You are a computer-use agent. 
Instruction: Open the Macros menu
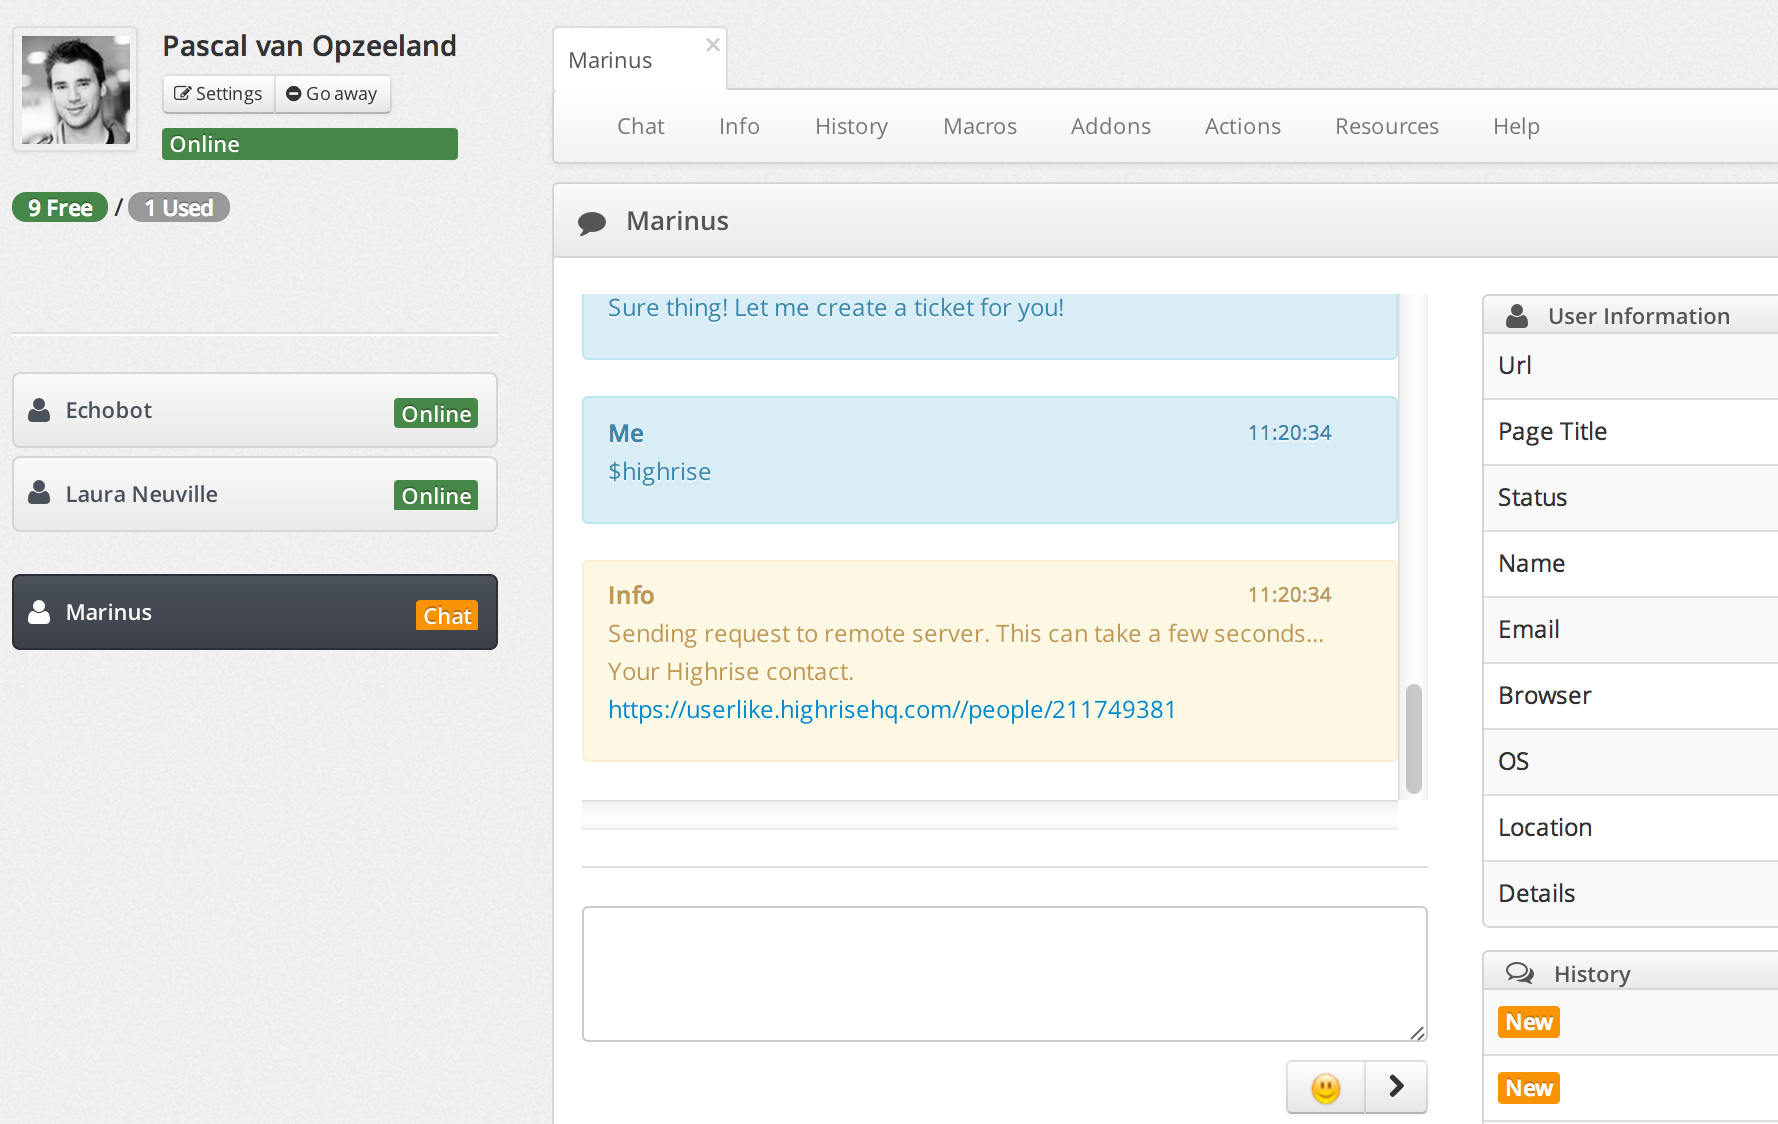pyautogui.click(x=980, y=126)
